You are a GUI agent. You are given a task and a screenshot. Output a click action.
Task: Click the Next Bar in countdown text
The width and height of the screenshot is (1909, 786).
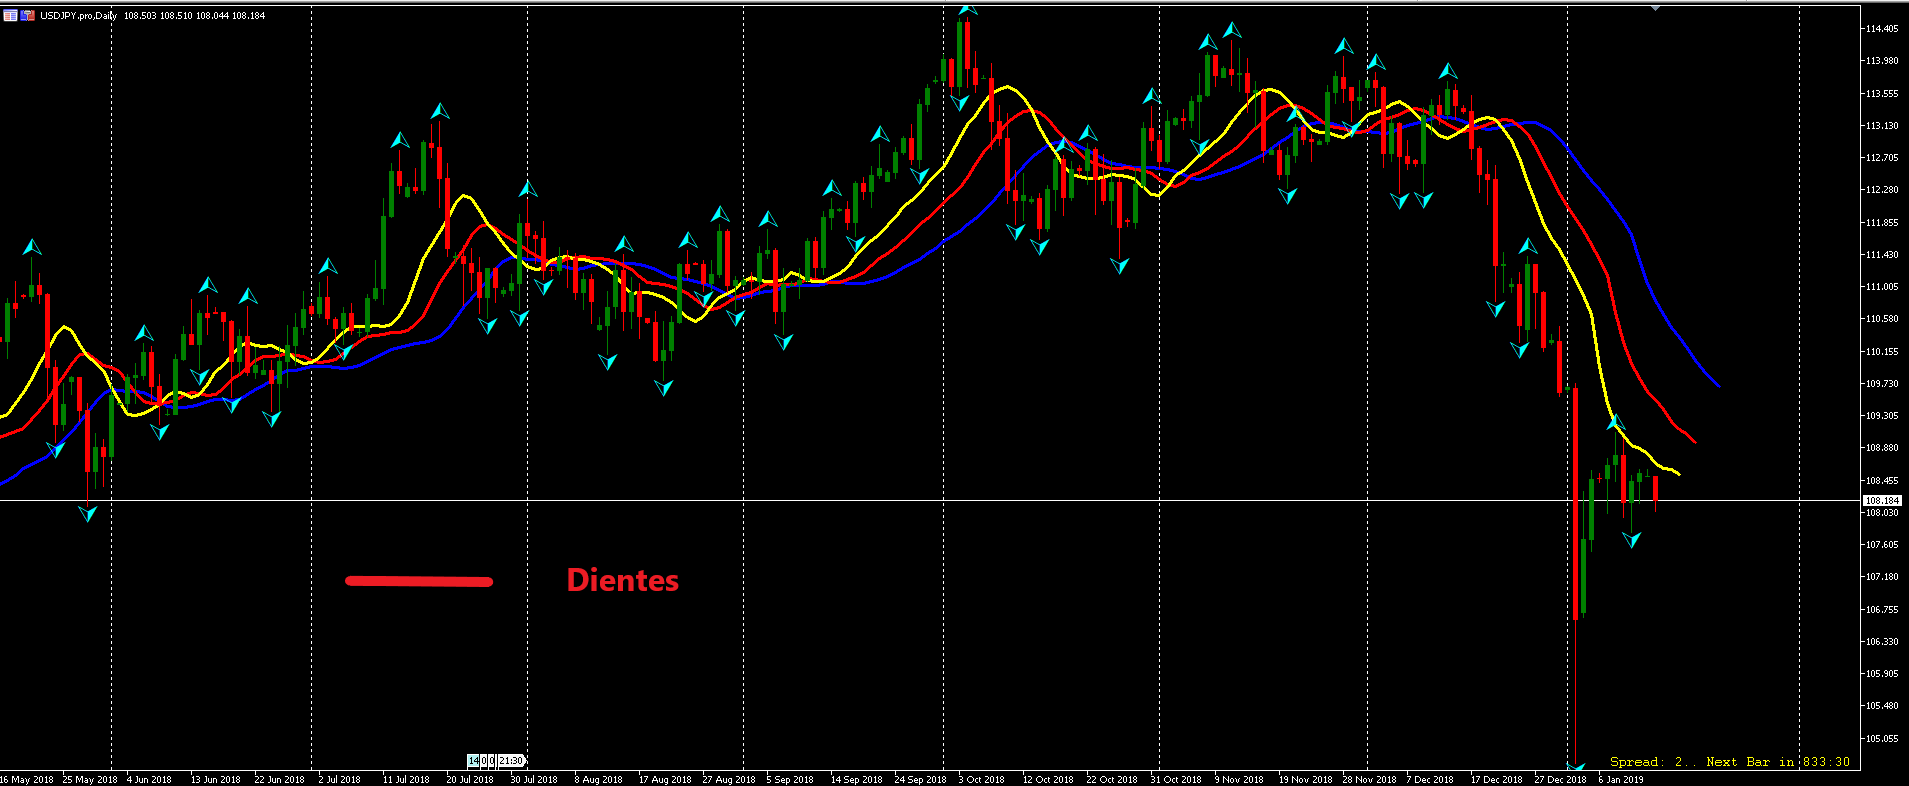pyautogui.click(x=1750, y=762)
